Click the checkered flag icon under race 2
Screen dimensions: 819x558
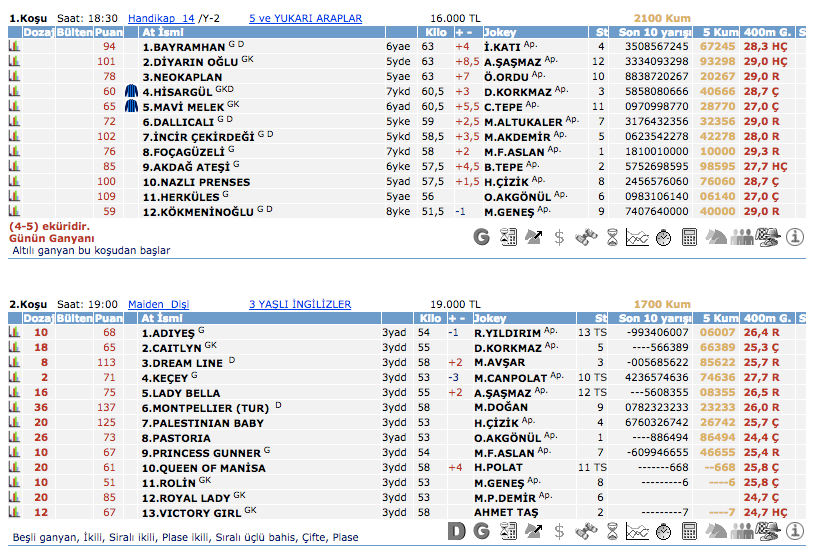point(767,530)
